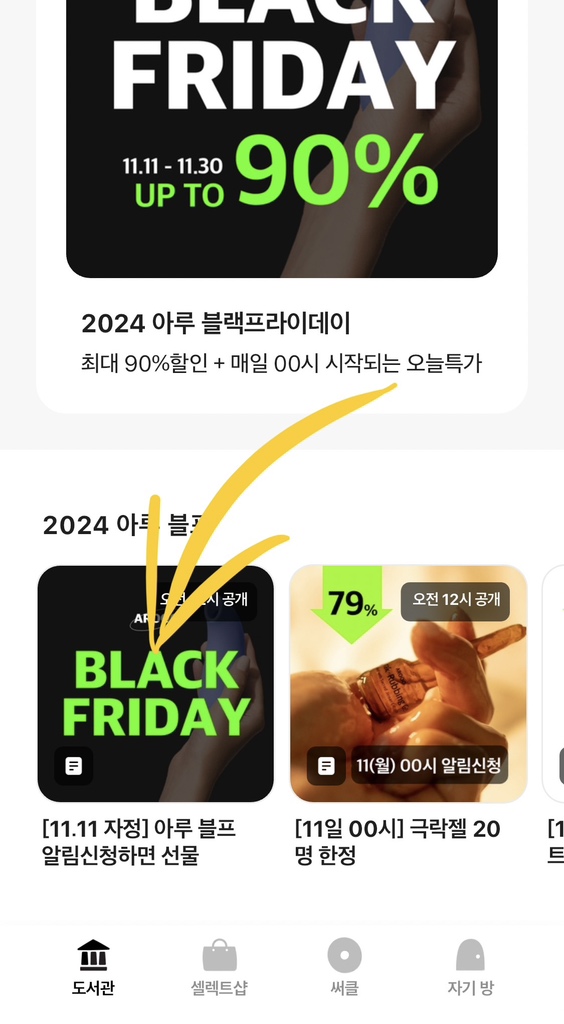Open the 셀렉트샵 shopping bag icon

coord(219,955)
